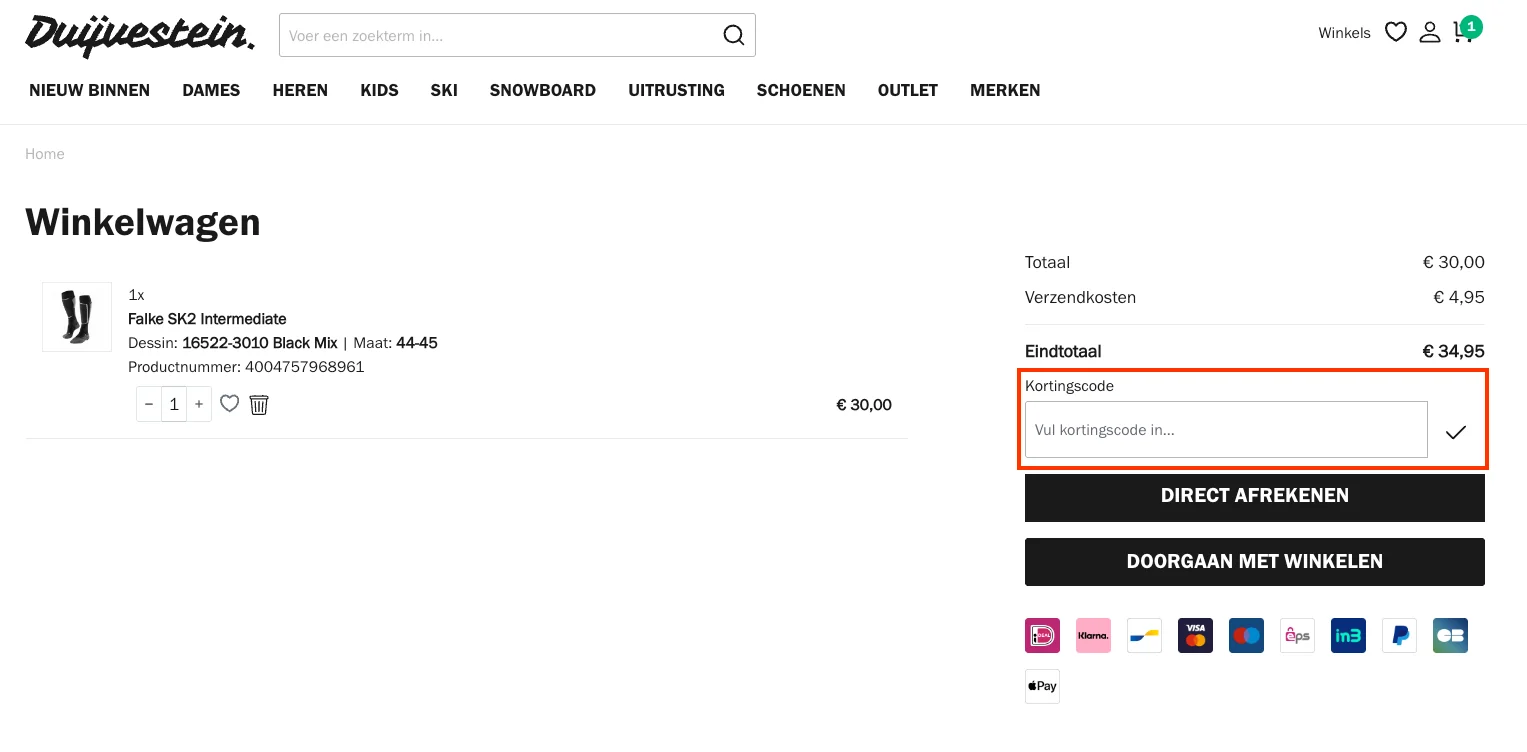Click the Home breadcrumb link

click(x=45, y=154)
